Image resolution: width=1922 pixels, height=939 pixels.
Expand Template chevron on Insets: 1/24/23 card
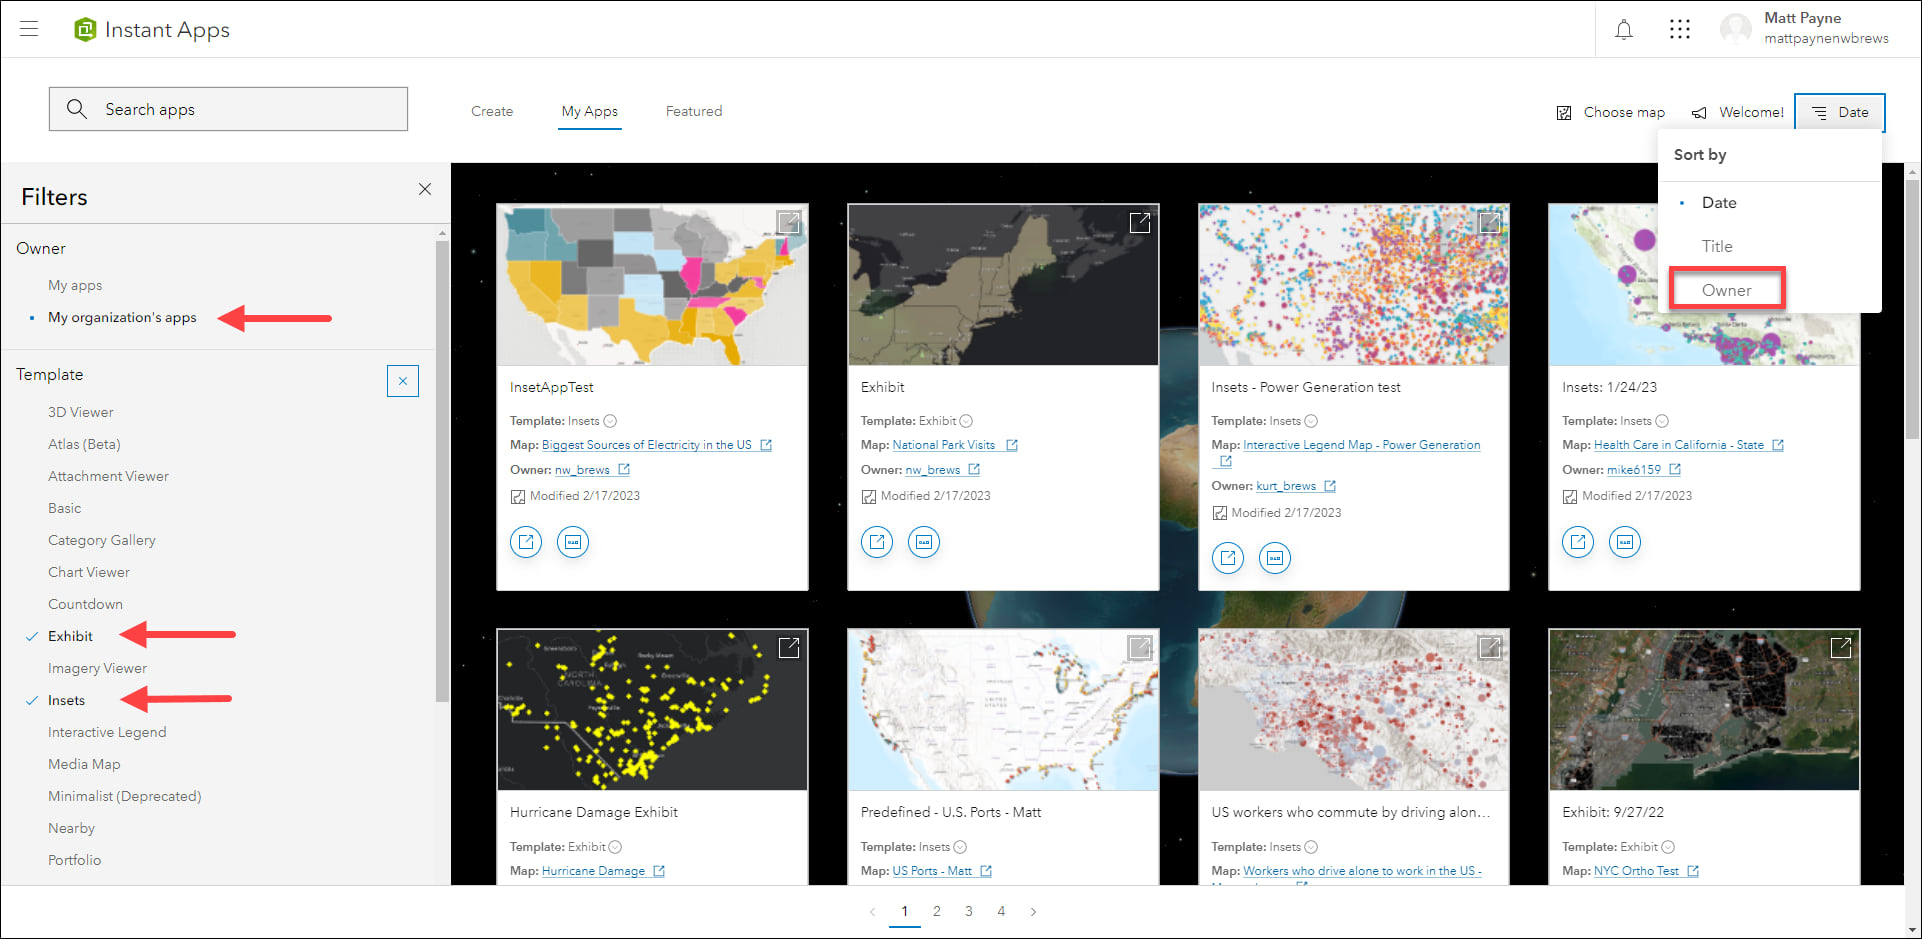coord(1662,421)
